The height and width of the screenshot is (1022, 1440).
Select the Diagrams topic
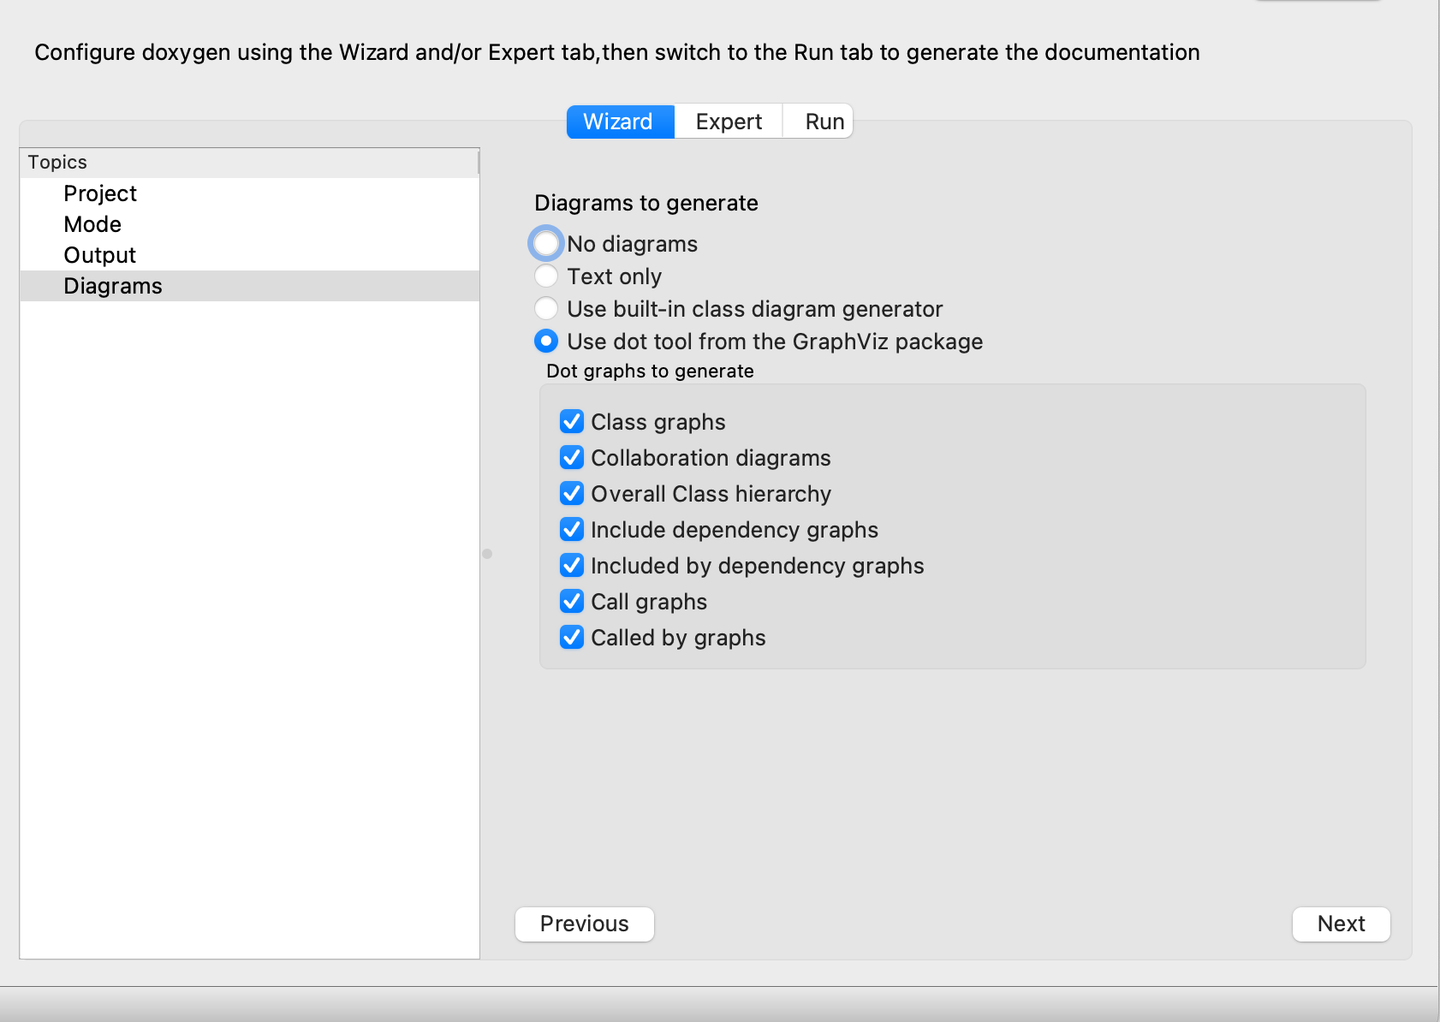tap(113, 287)
